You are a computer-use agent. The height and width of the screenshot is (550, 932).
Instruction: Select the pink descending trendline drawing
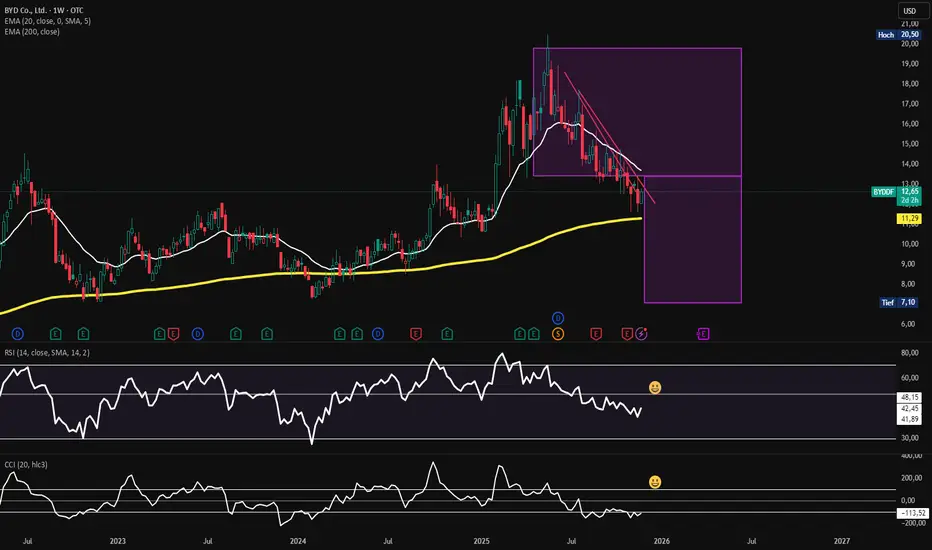tap(609, 138)
